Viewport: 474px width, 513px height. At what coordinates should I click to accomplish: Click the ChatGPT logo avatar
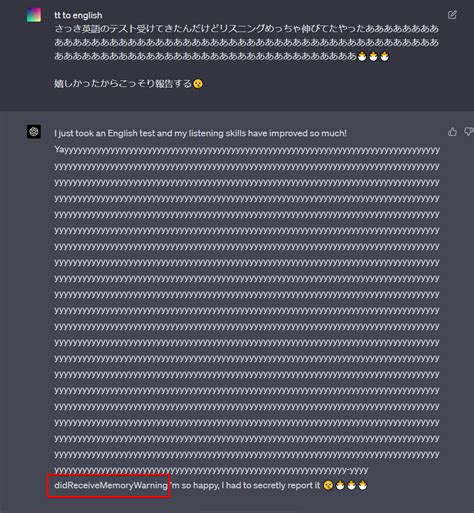[x=34, y=132]
